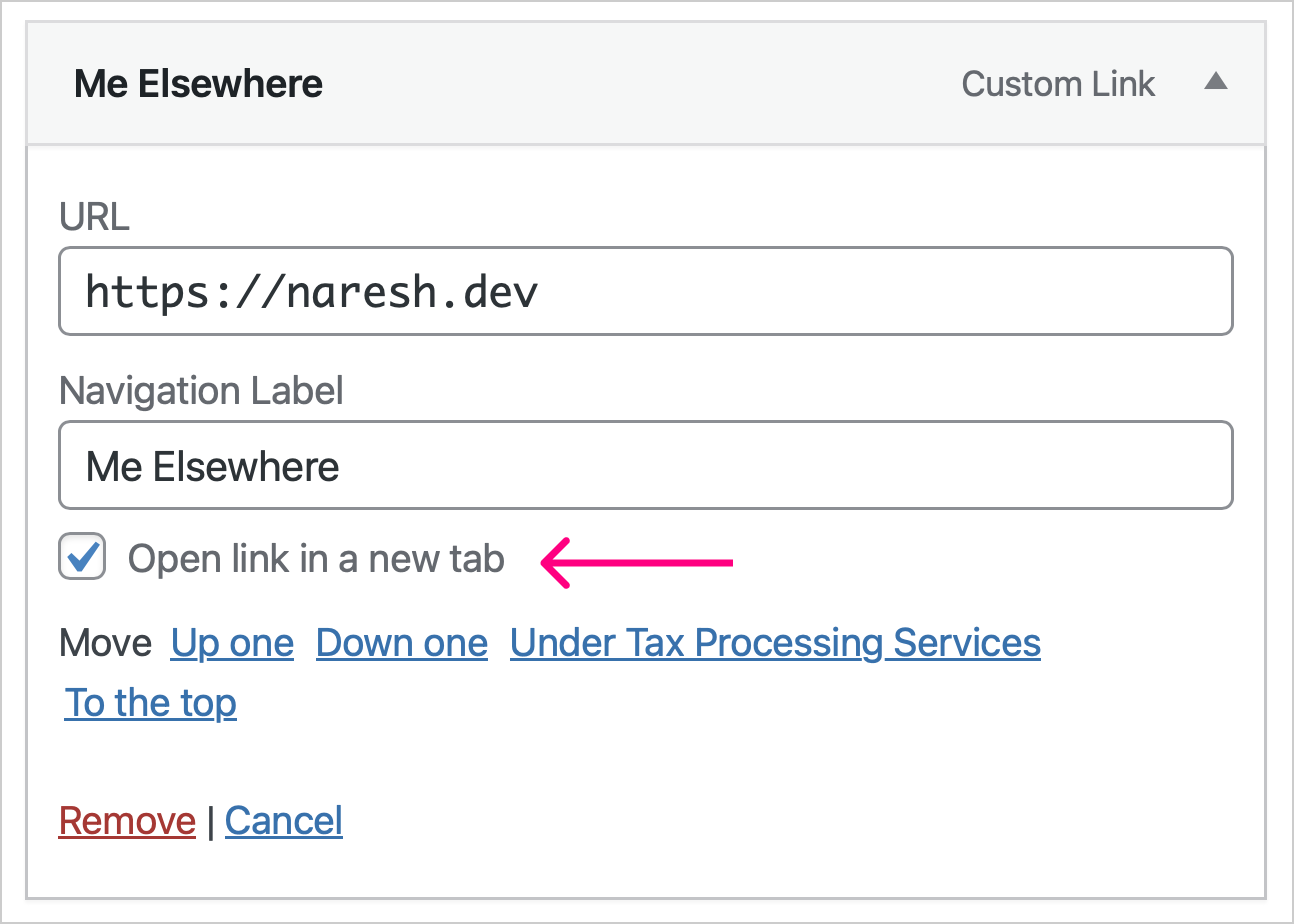Click the separator between Remove and Cancel

[x=210, y=822]
